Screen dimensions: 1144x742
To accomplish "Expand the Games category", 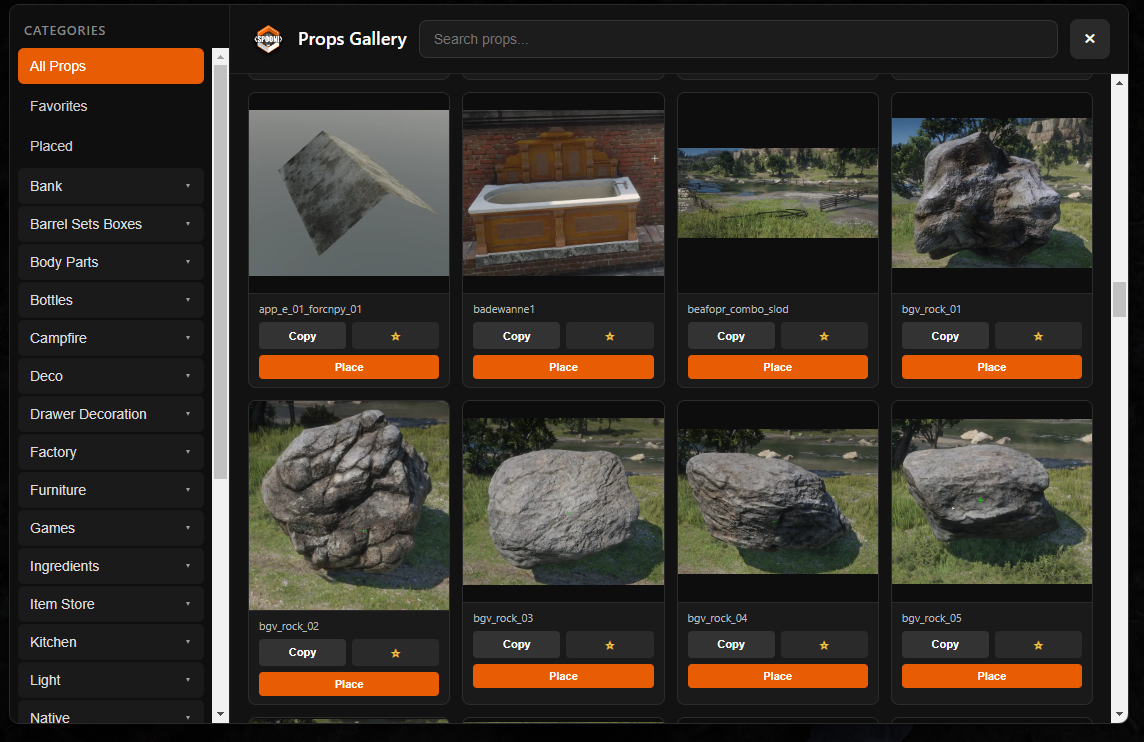I will 111,527.
